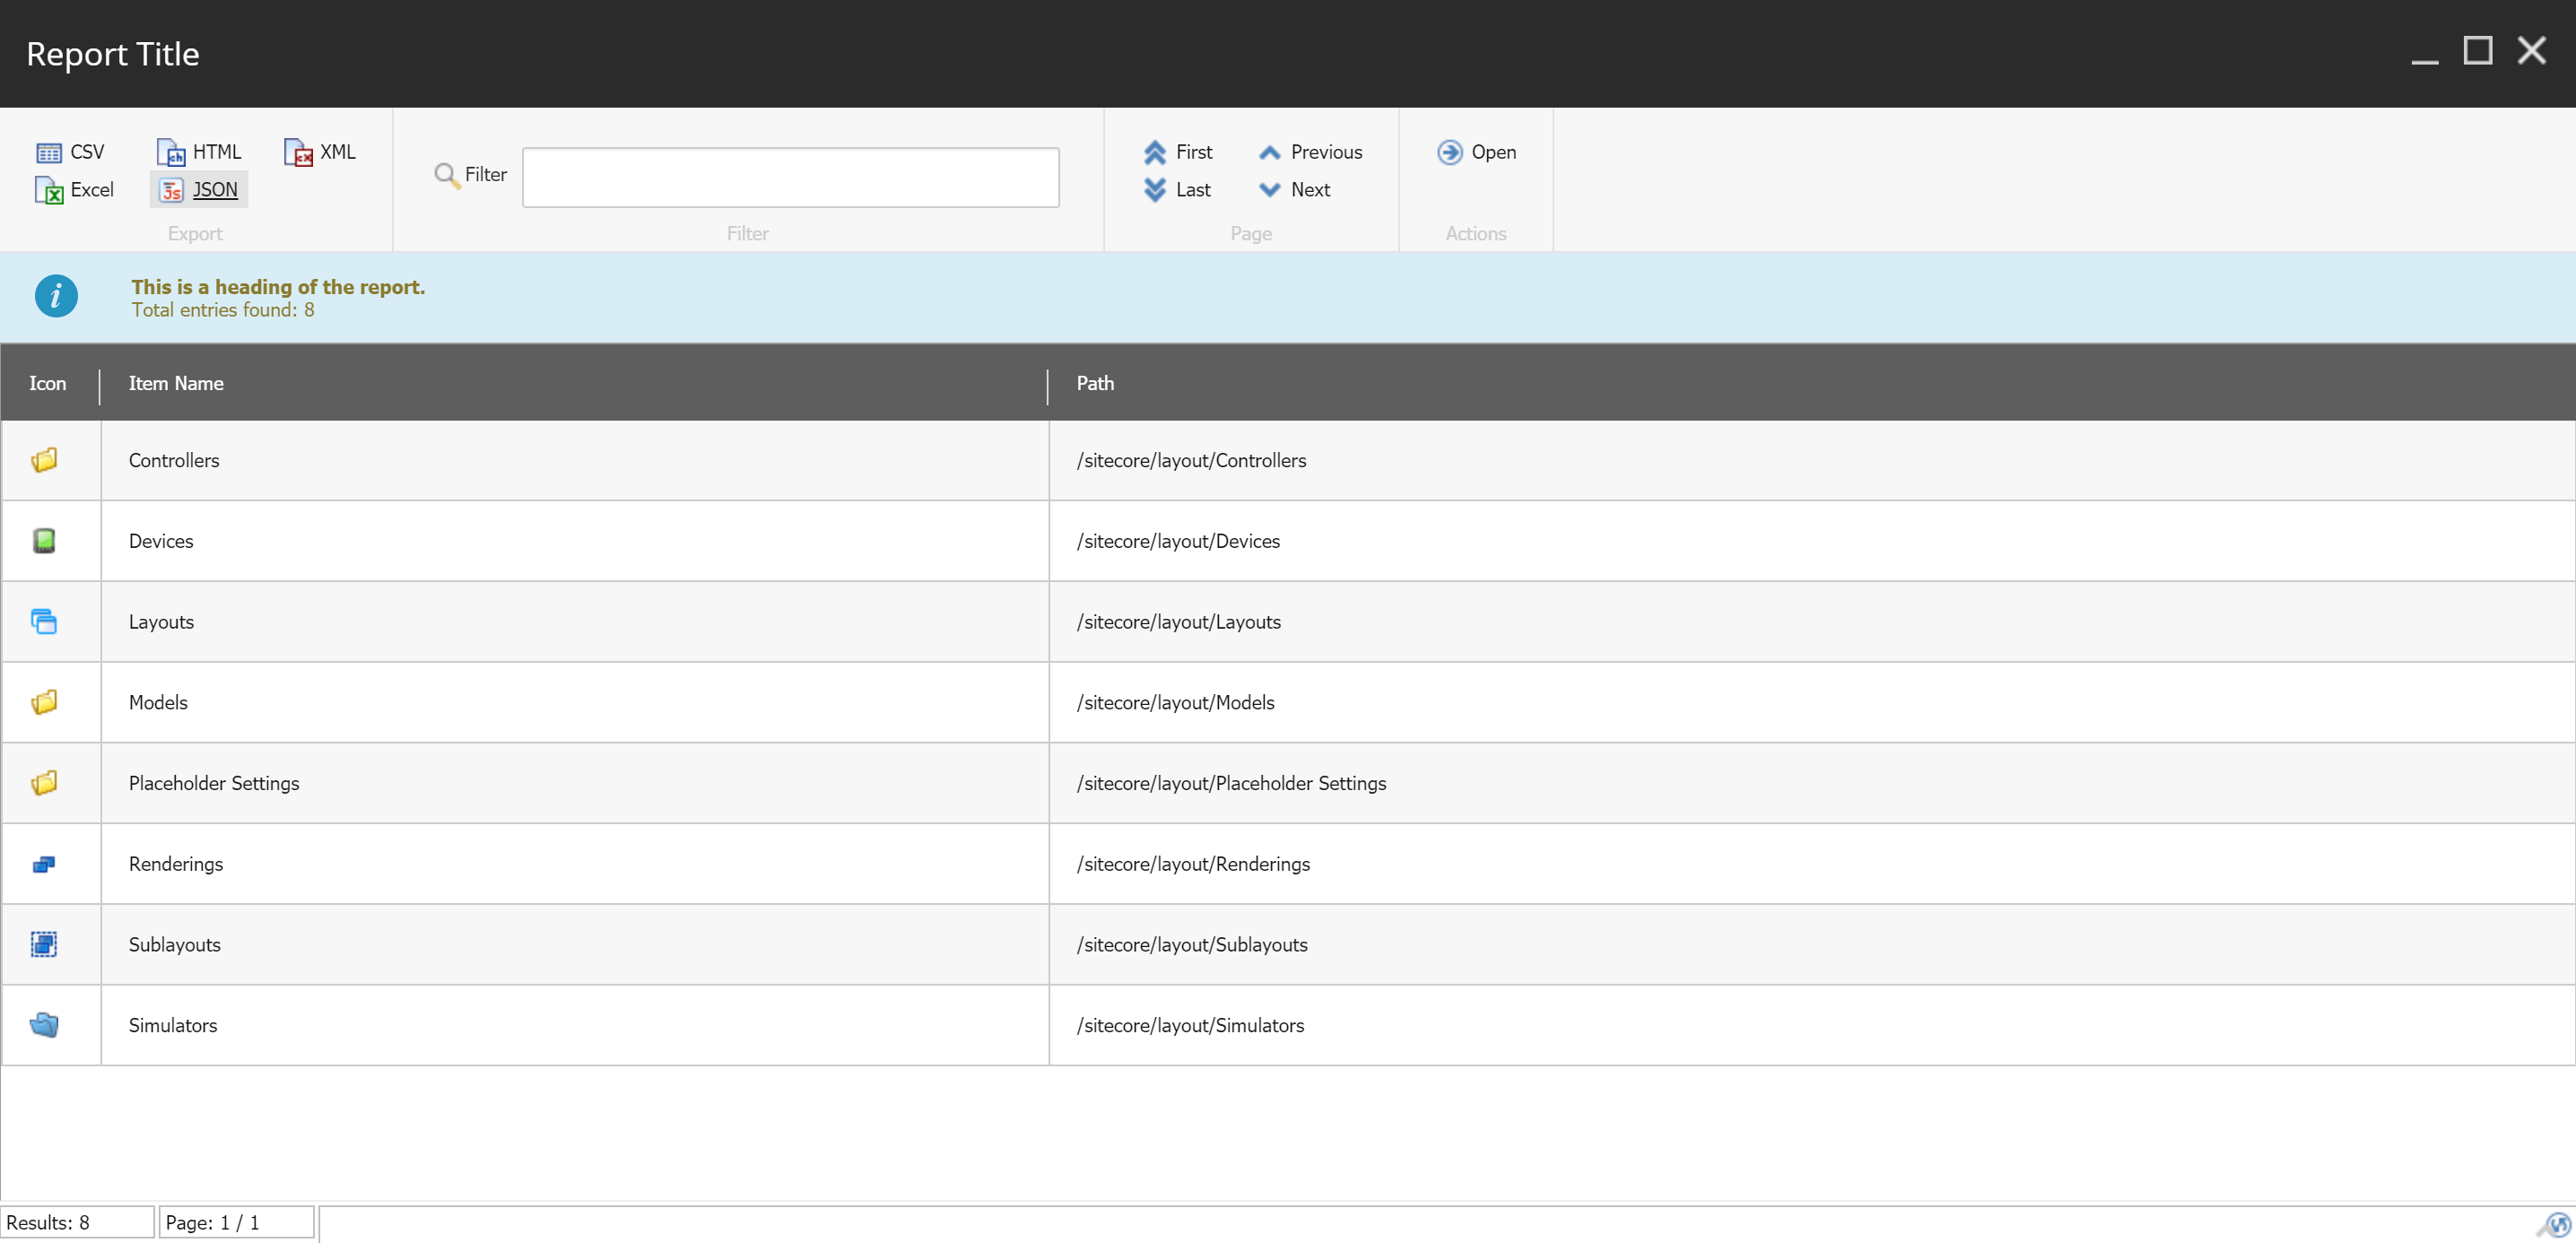This screenshot has width=2576, height=1243.
Task: Click the /sitecore/layout/Devices path cell
Action: coord(1812,541)
